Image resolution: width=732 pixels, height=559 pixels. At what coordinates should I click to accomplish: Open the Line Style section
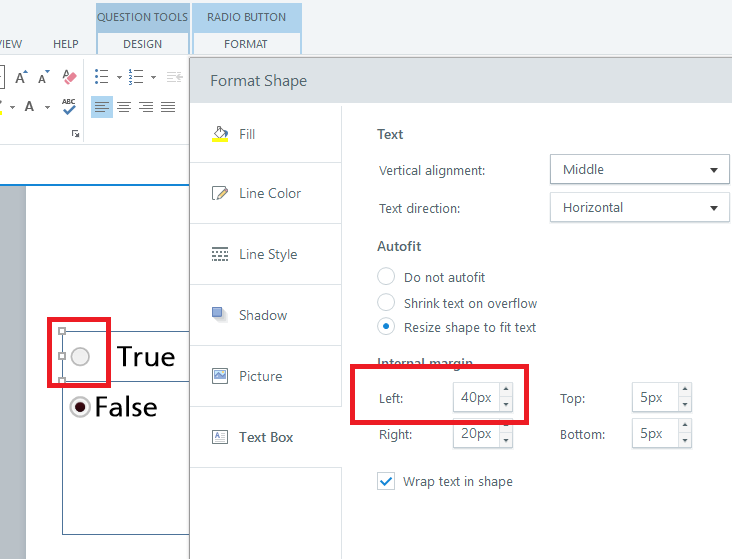[265, 254]
